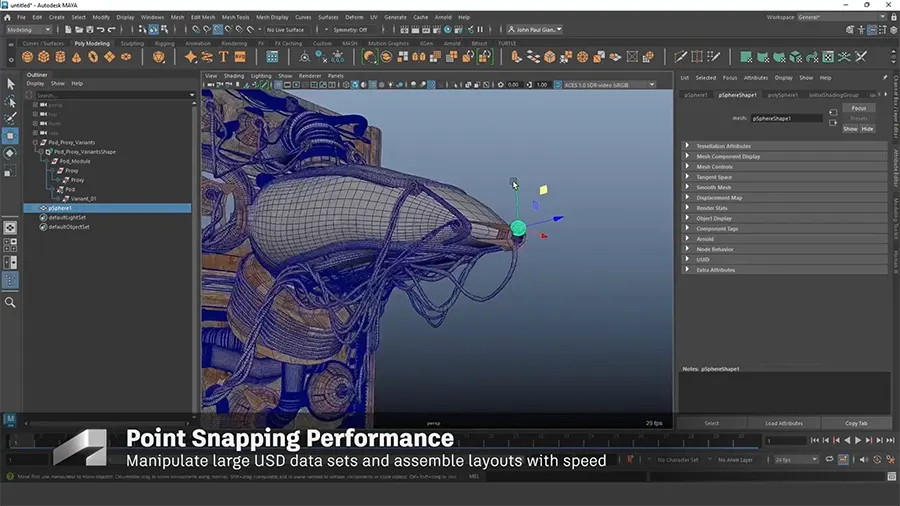
Task: Toggle the snap to points magnet icon
Action: tap(218, 29)
